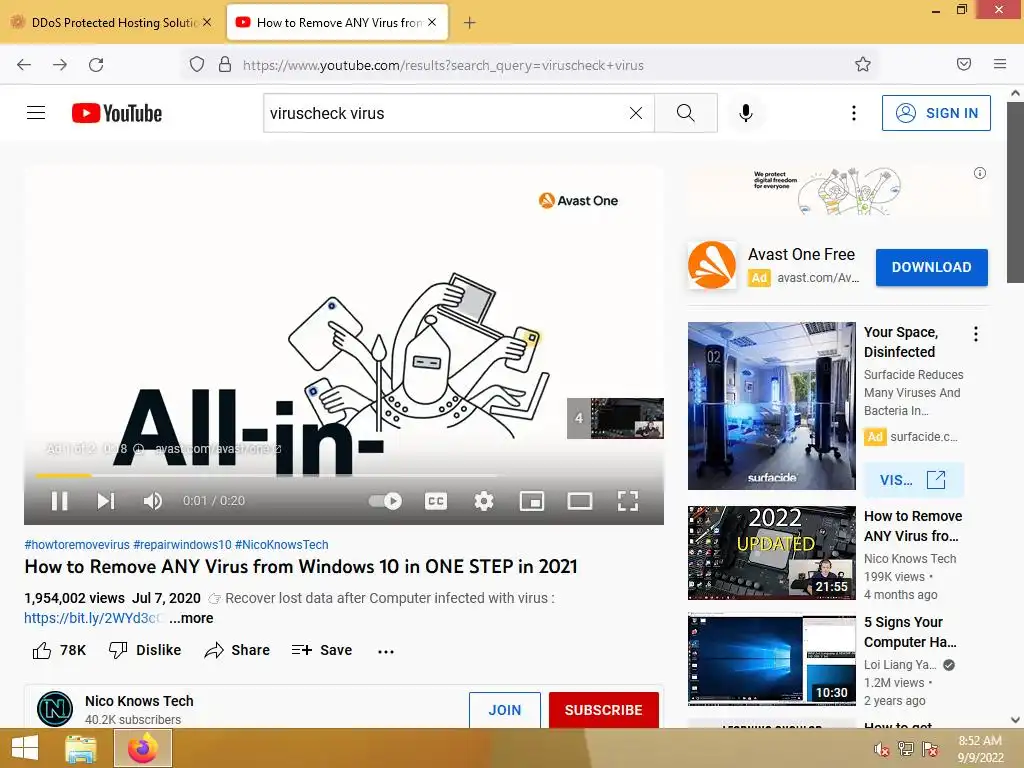Image resolution: width=1024 pixels, height=768 pixels.
Task: Click the JOIN button
Action: coord(505,710)
